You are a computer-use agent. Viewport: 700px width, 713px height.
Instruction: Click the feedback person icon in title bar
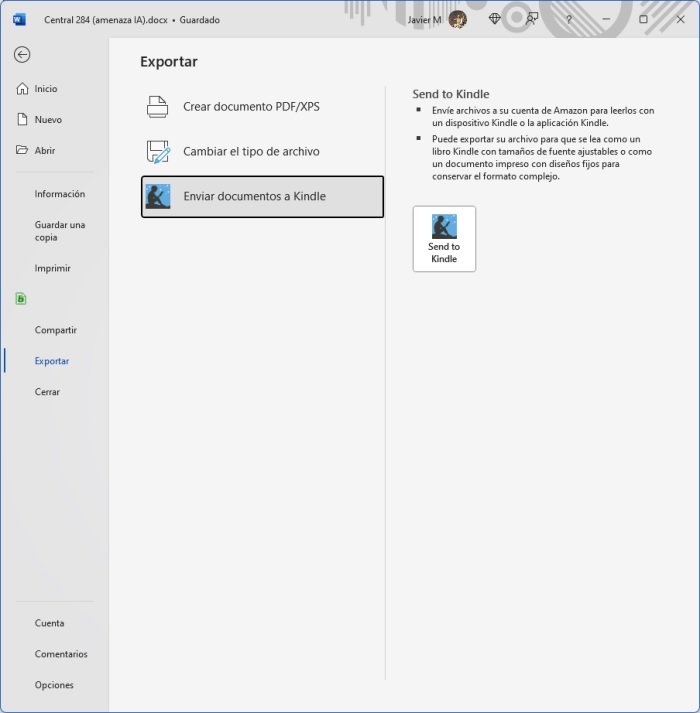(x=531, y=19)
